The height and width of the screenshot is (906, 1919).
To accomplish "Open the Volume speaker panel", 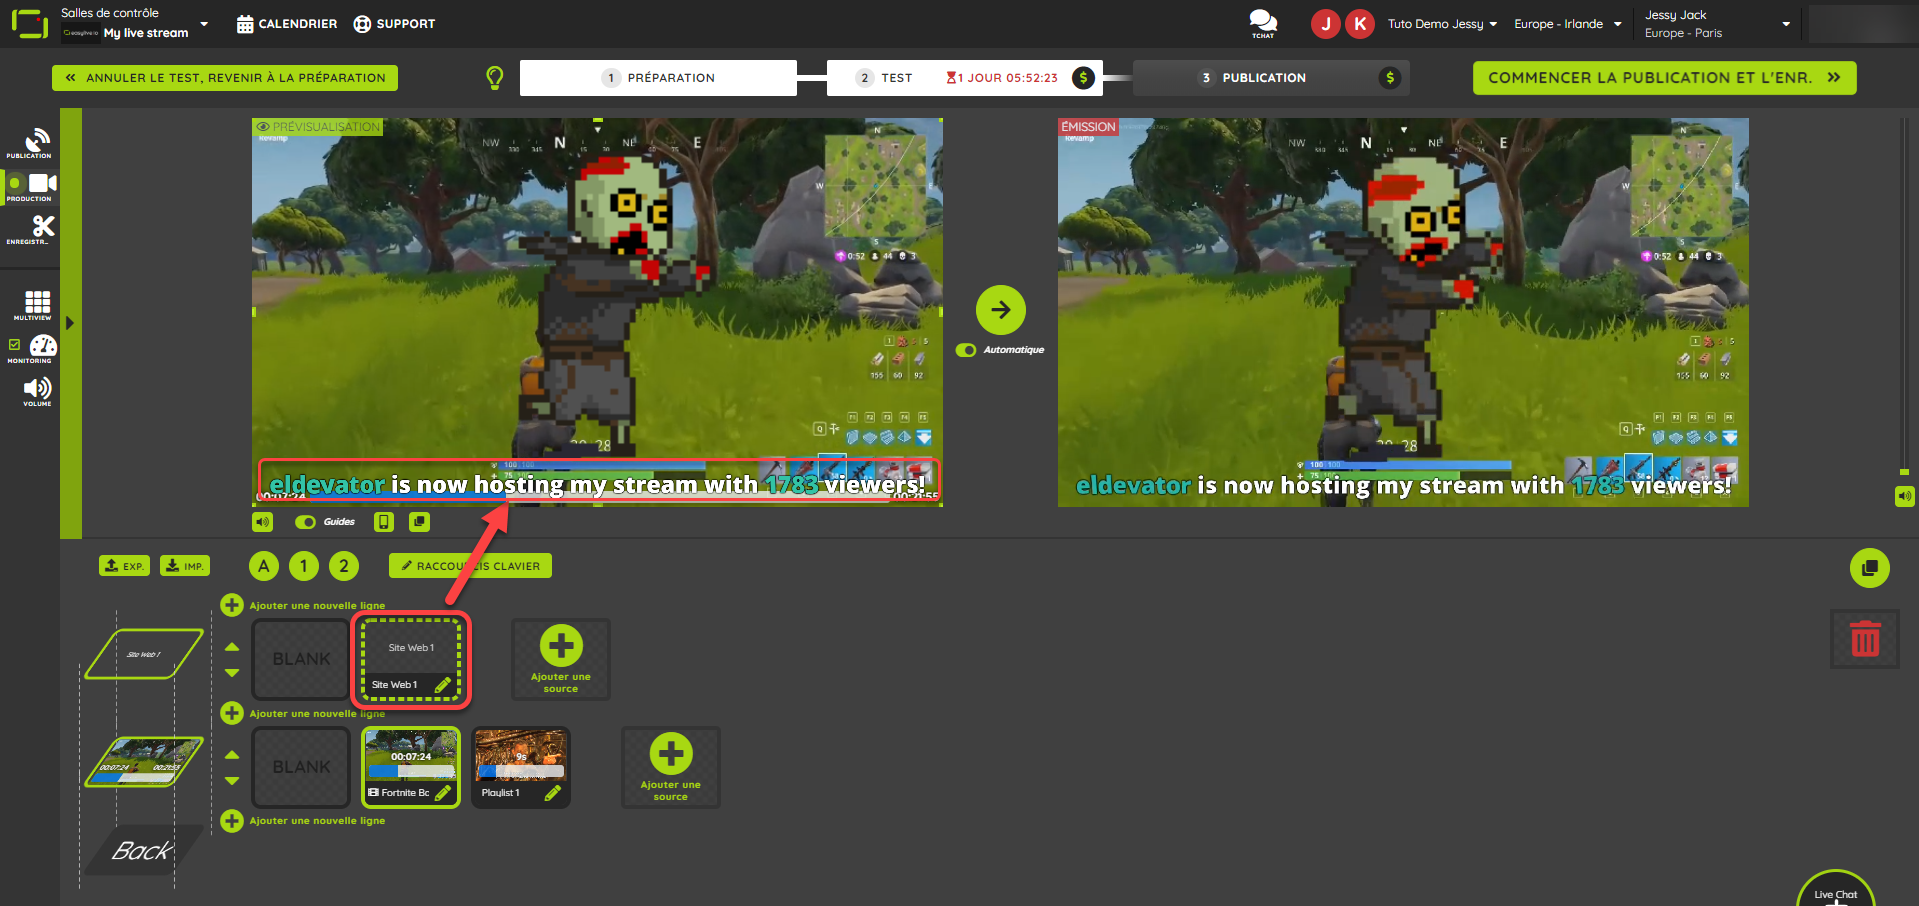I will coord(37,390).
